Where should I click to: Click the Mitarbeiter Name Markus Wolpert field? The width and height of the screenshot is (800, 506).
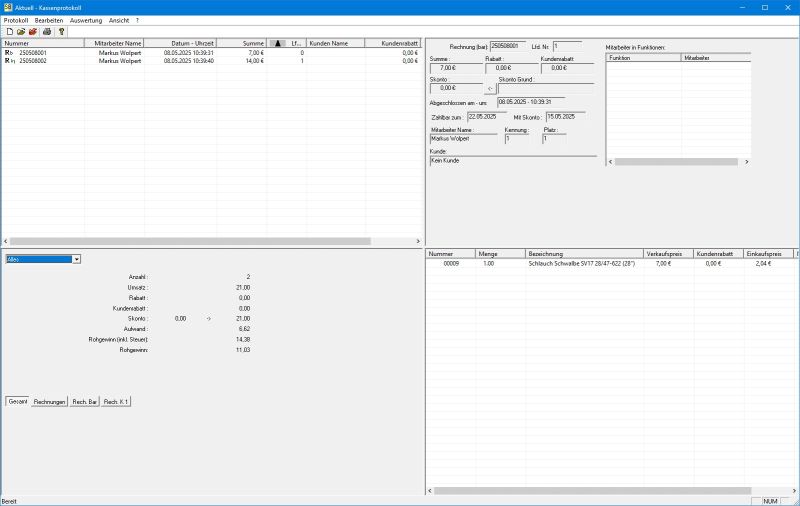click(464, 139)
